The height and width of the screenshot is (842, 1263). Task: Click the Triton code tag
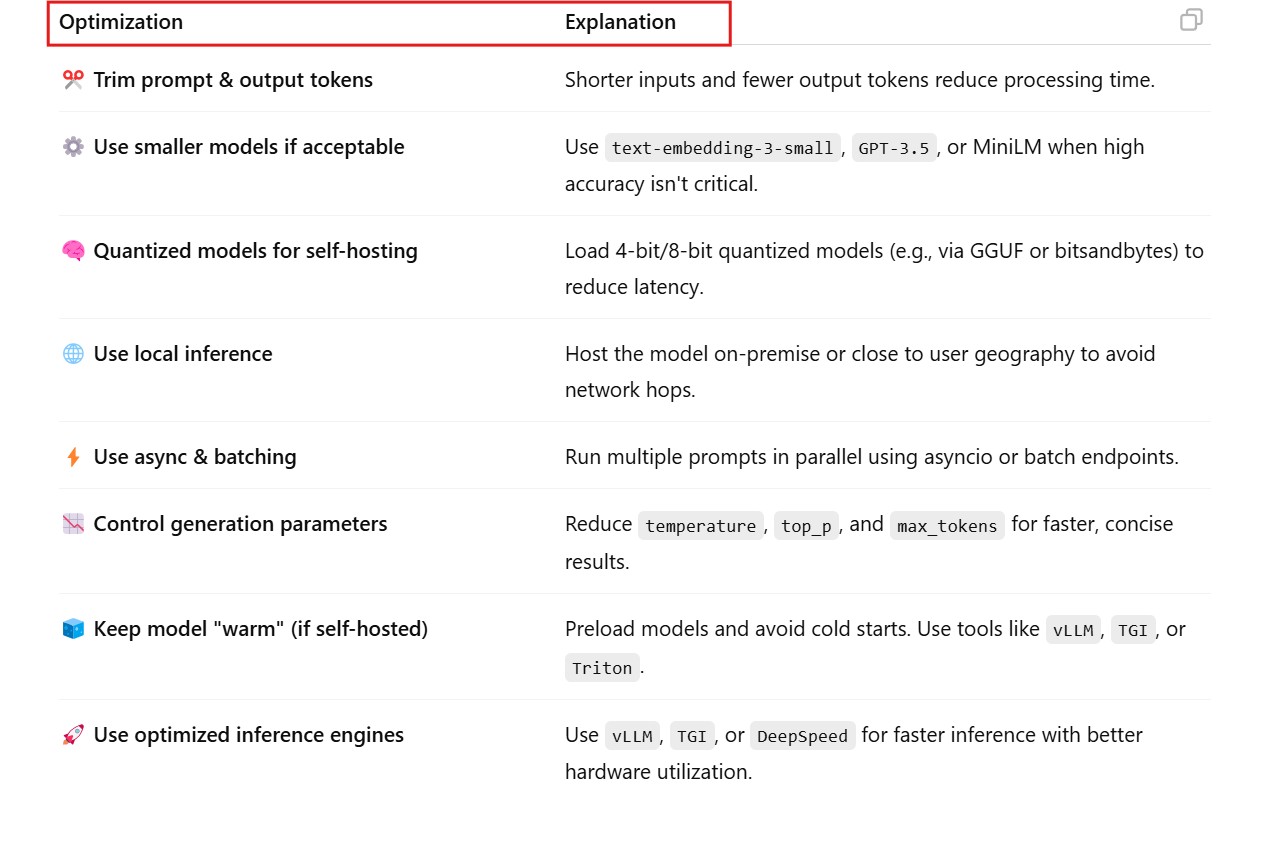coord(602,668)
